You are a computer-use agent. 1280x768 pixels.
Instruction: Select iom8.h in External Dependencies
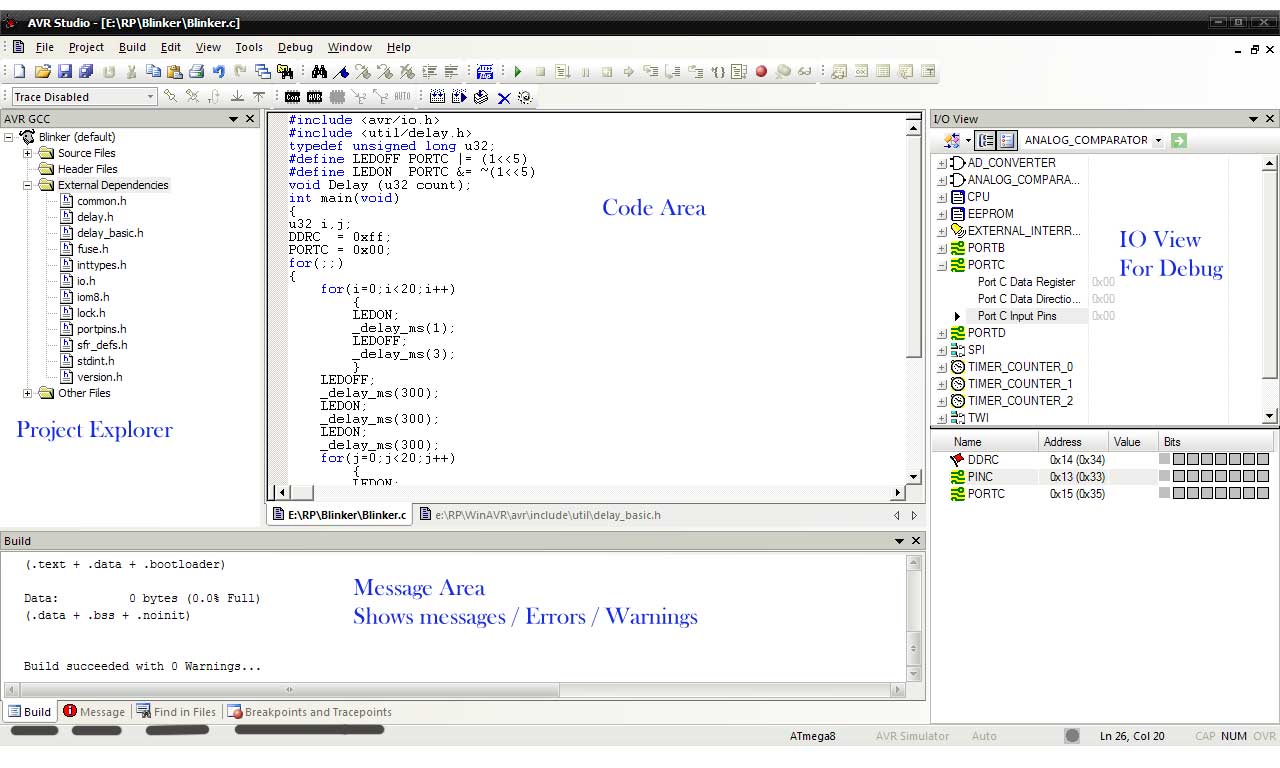pos(93,297)
